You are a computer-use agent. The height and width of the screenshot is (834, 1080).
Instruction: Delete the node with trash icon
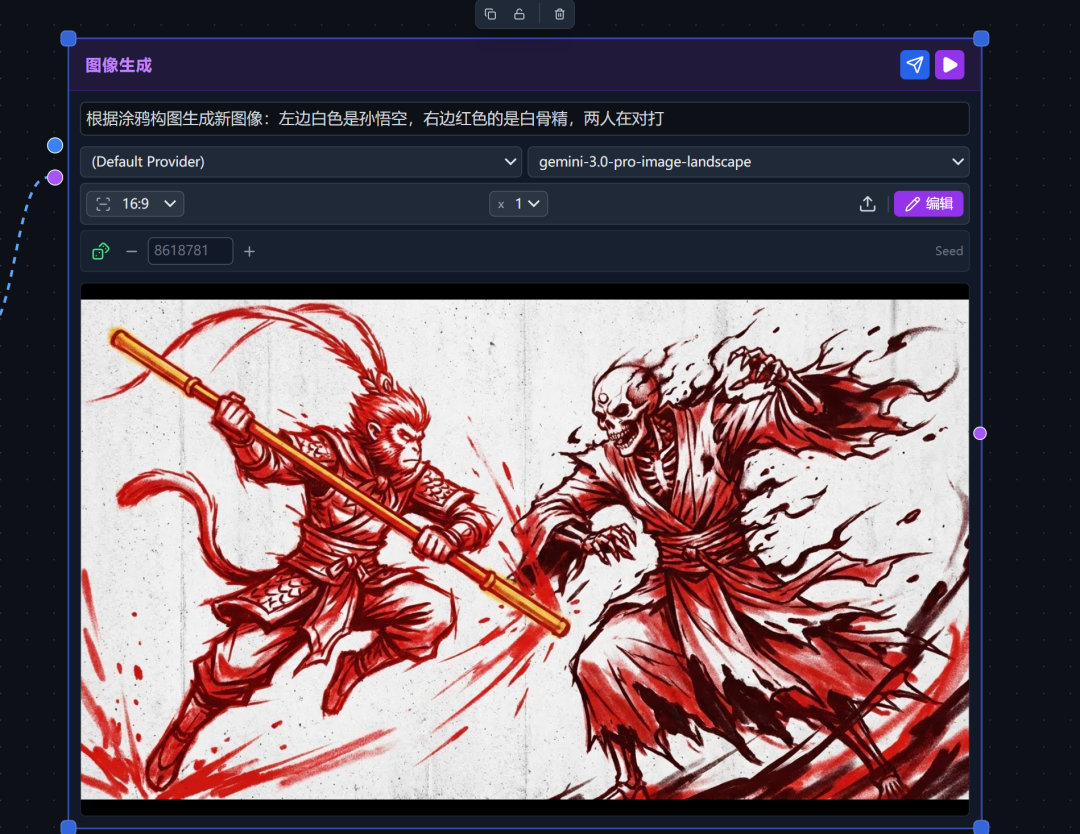(x=559, y=14)
